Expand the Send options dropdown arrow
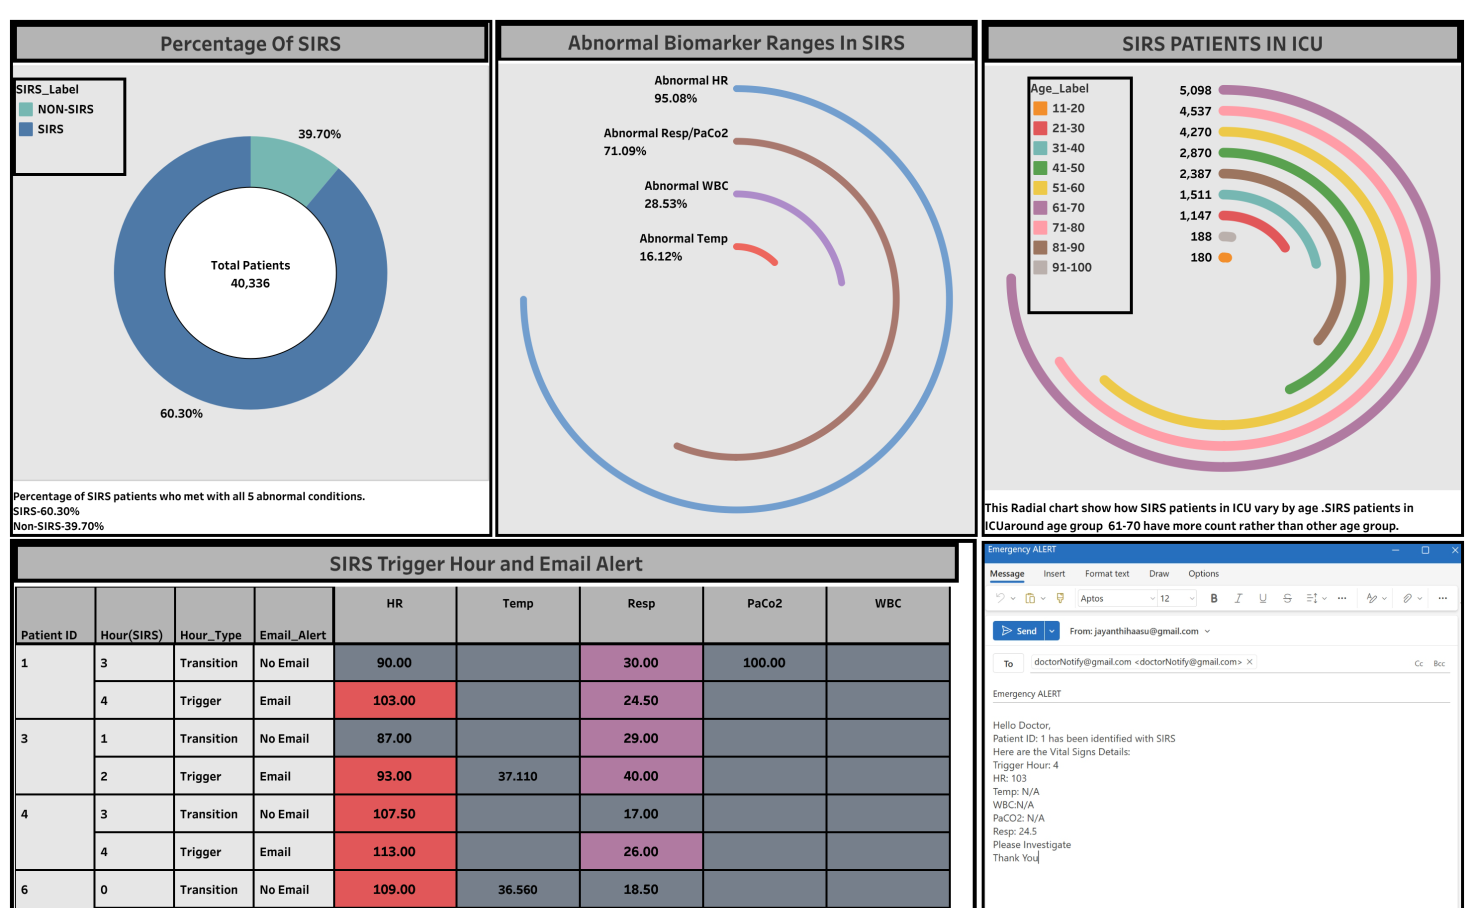 tap(1052, 631)
